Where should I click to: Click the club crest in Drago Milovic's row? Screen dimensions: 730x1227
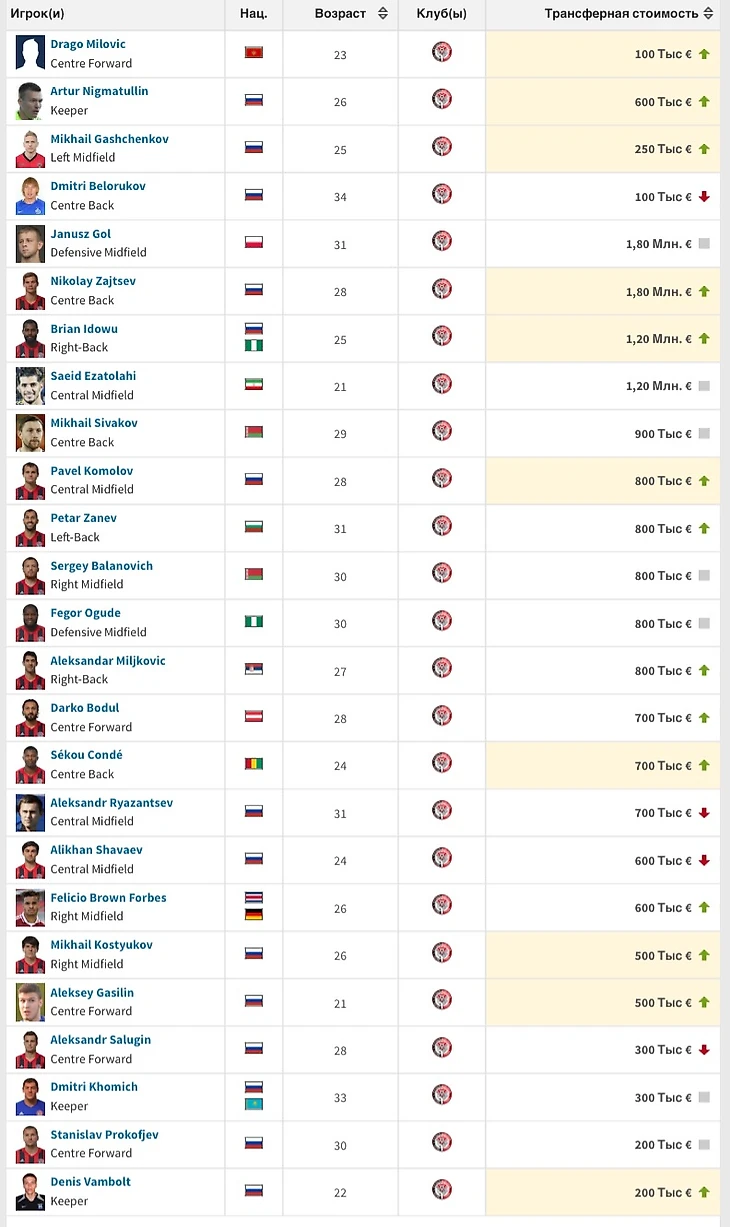point(442,52)
